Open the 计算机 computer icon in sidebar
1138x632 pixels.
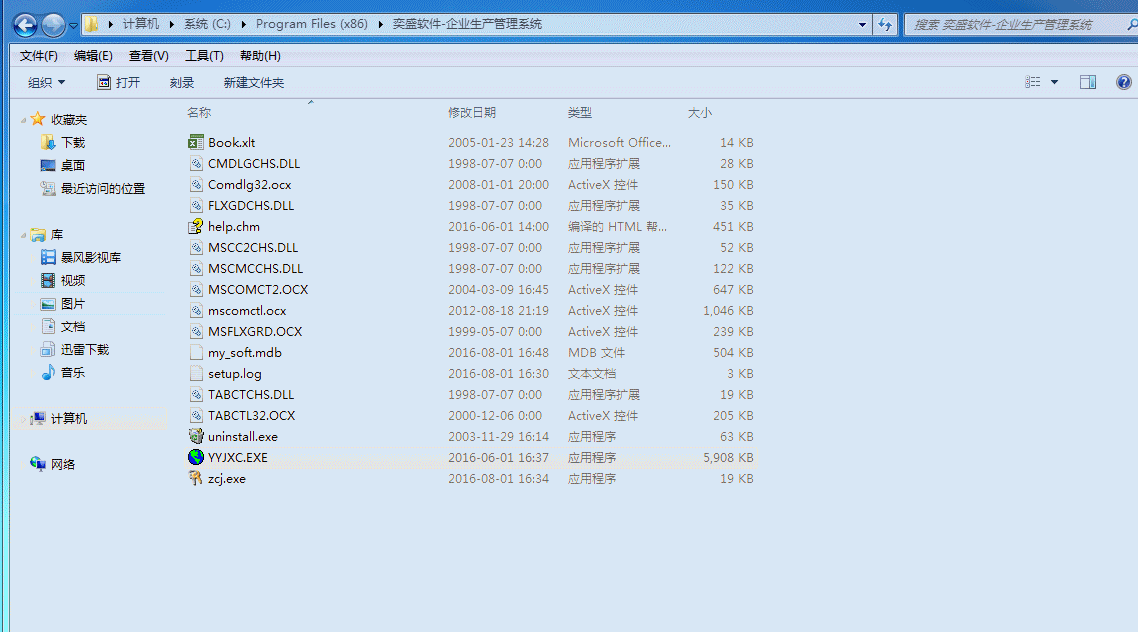(x=38, y=418)
